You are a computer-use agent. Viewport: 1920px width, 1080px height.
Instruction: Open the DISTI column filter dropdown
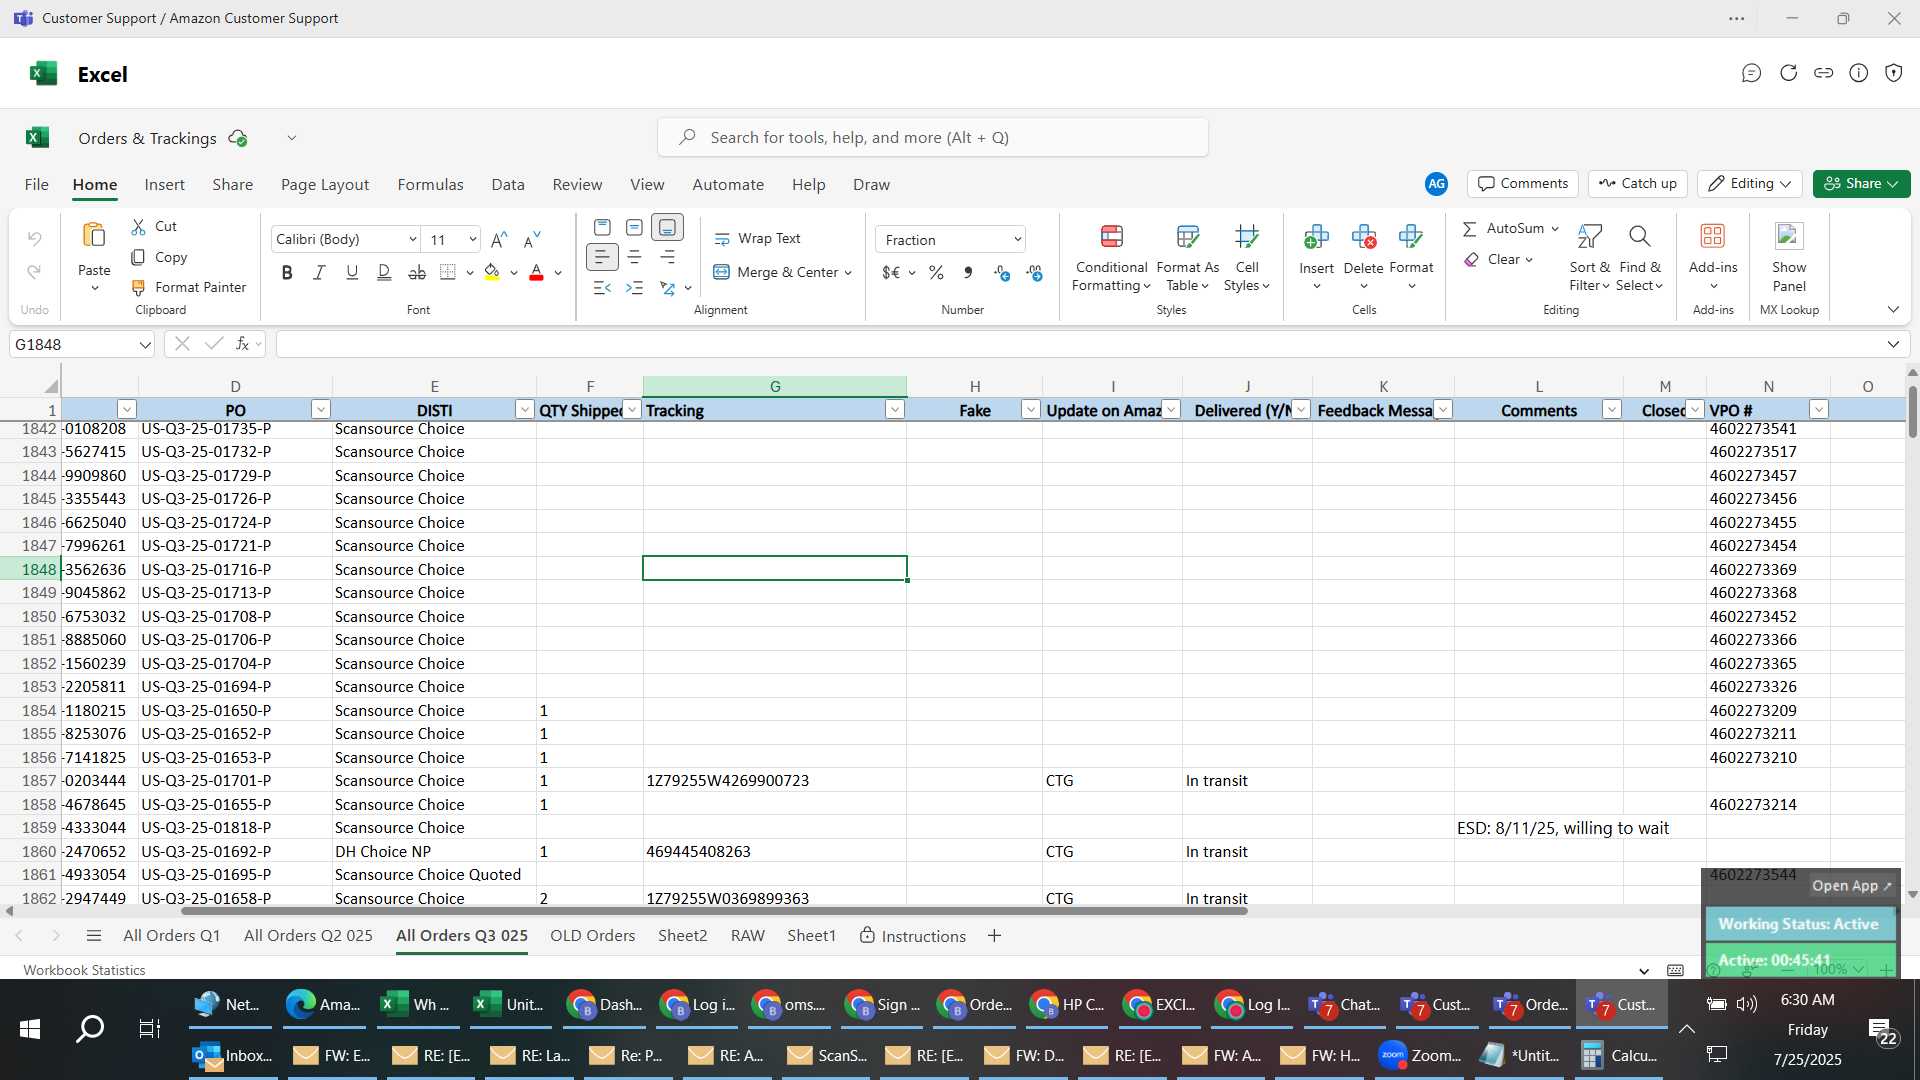click(x=524, y=410)
